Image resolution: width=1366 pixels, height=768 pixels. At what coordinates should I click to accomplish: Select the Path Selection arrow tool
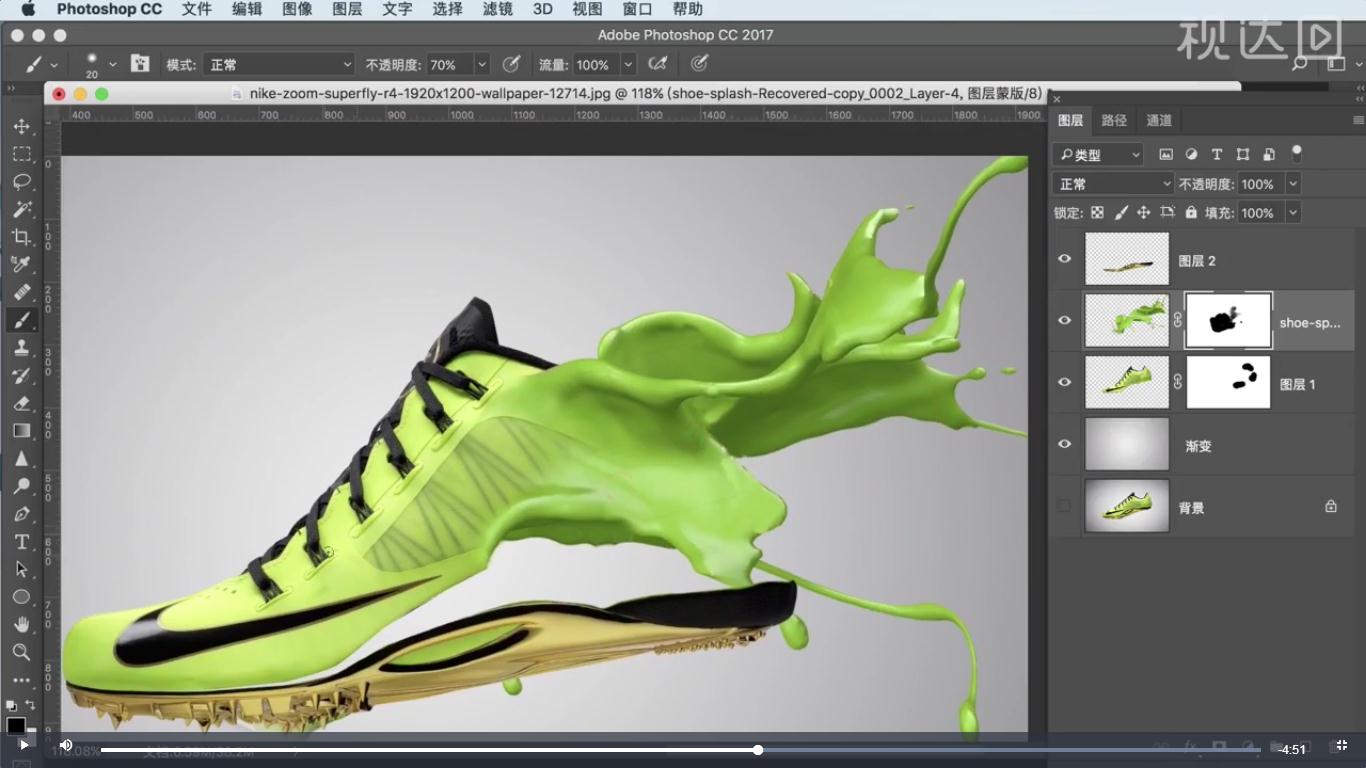21,569
